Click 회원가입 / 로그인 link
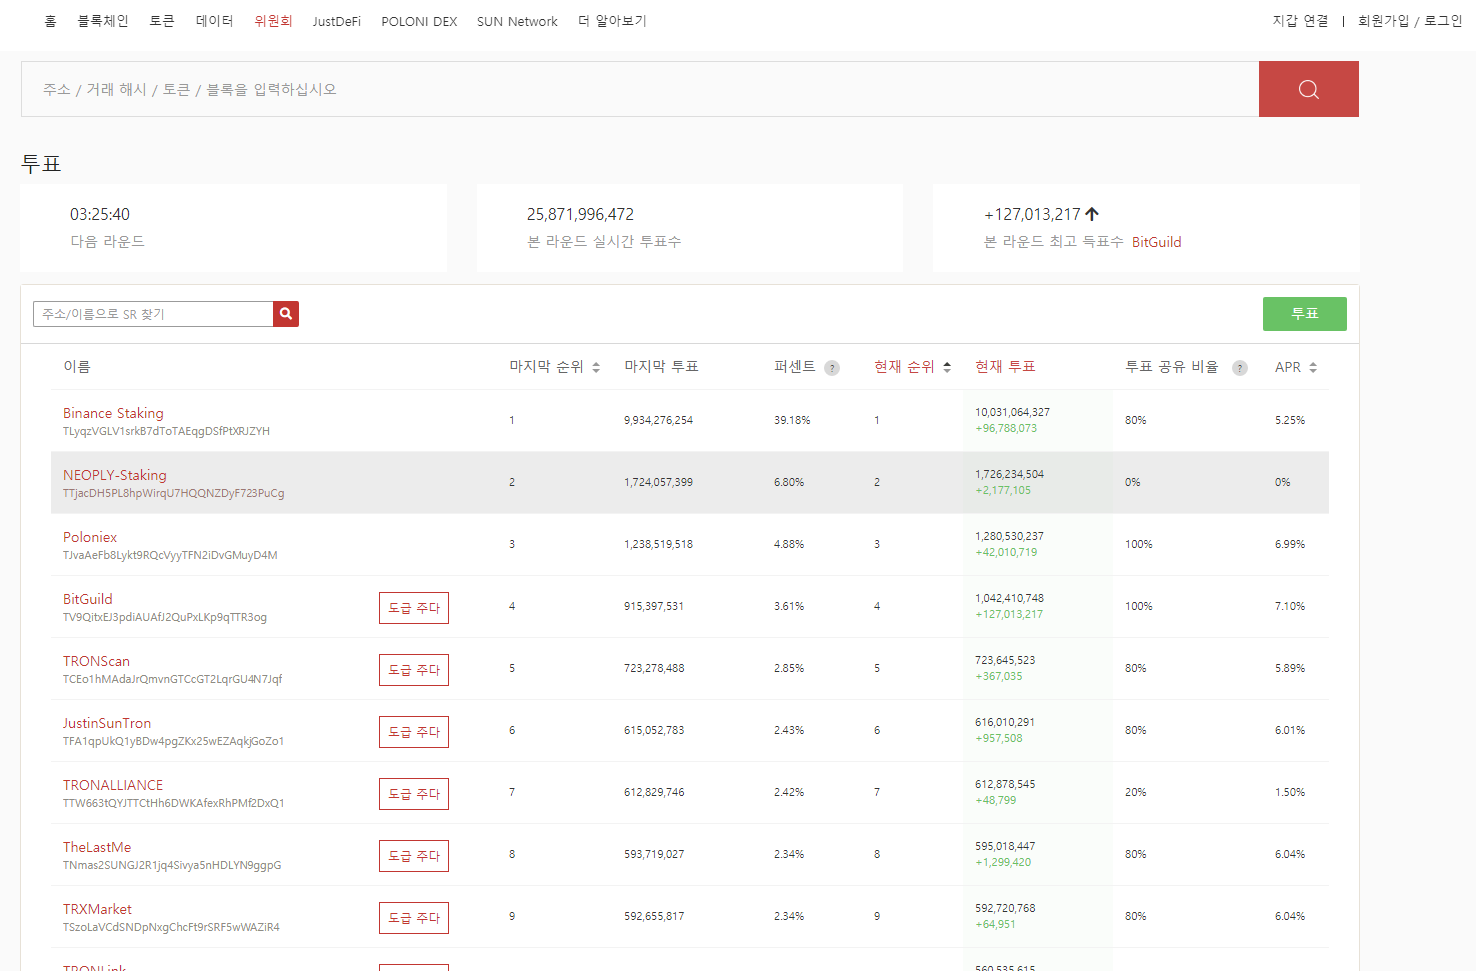Viewport: 1476px width, 971px height. pyautogui.click(x=1410, y=21)
